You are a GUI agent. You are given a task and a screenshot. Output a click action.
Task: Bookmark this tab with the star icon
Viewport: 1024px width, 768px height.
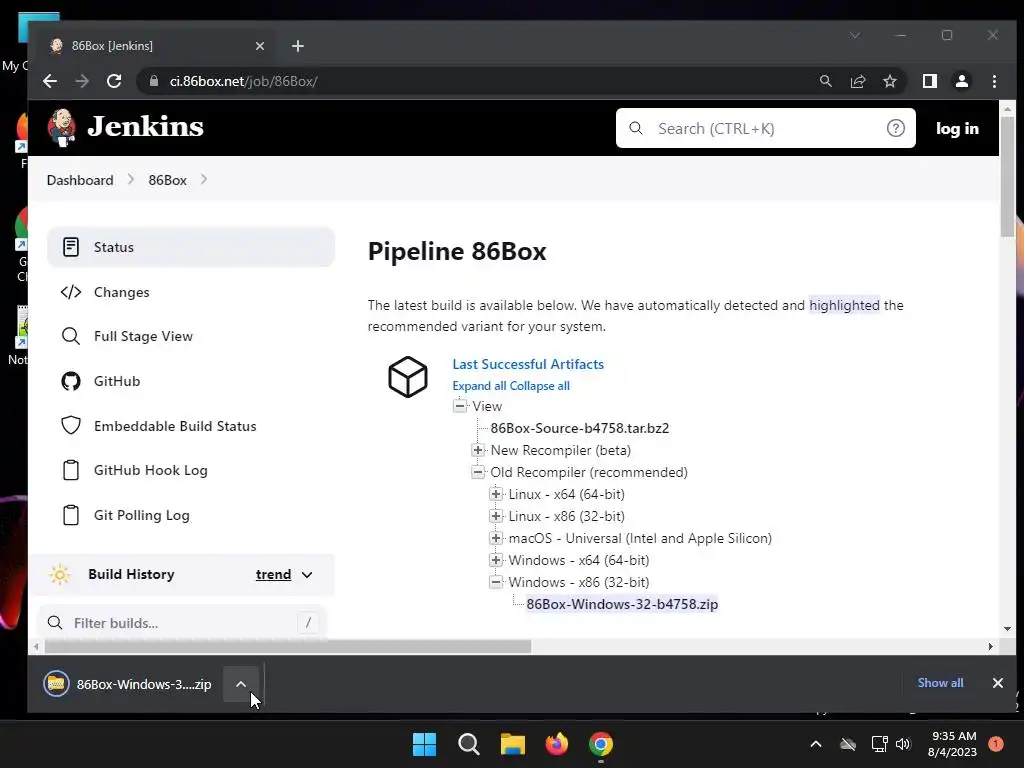(x=889, y=81)
